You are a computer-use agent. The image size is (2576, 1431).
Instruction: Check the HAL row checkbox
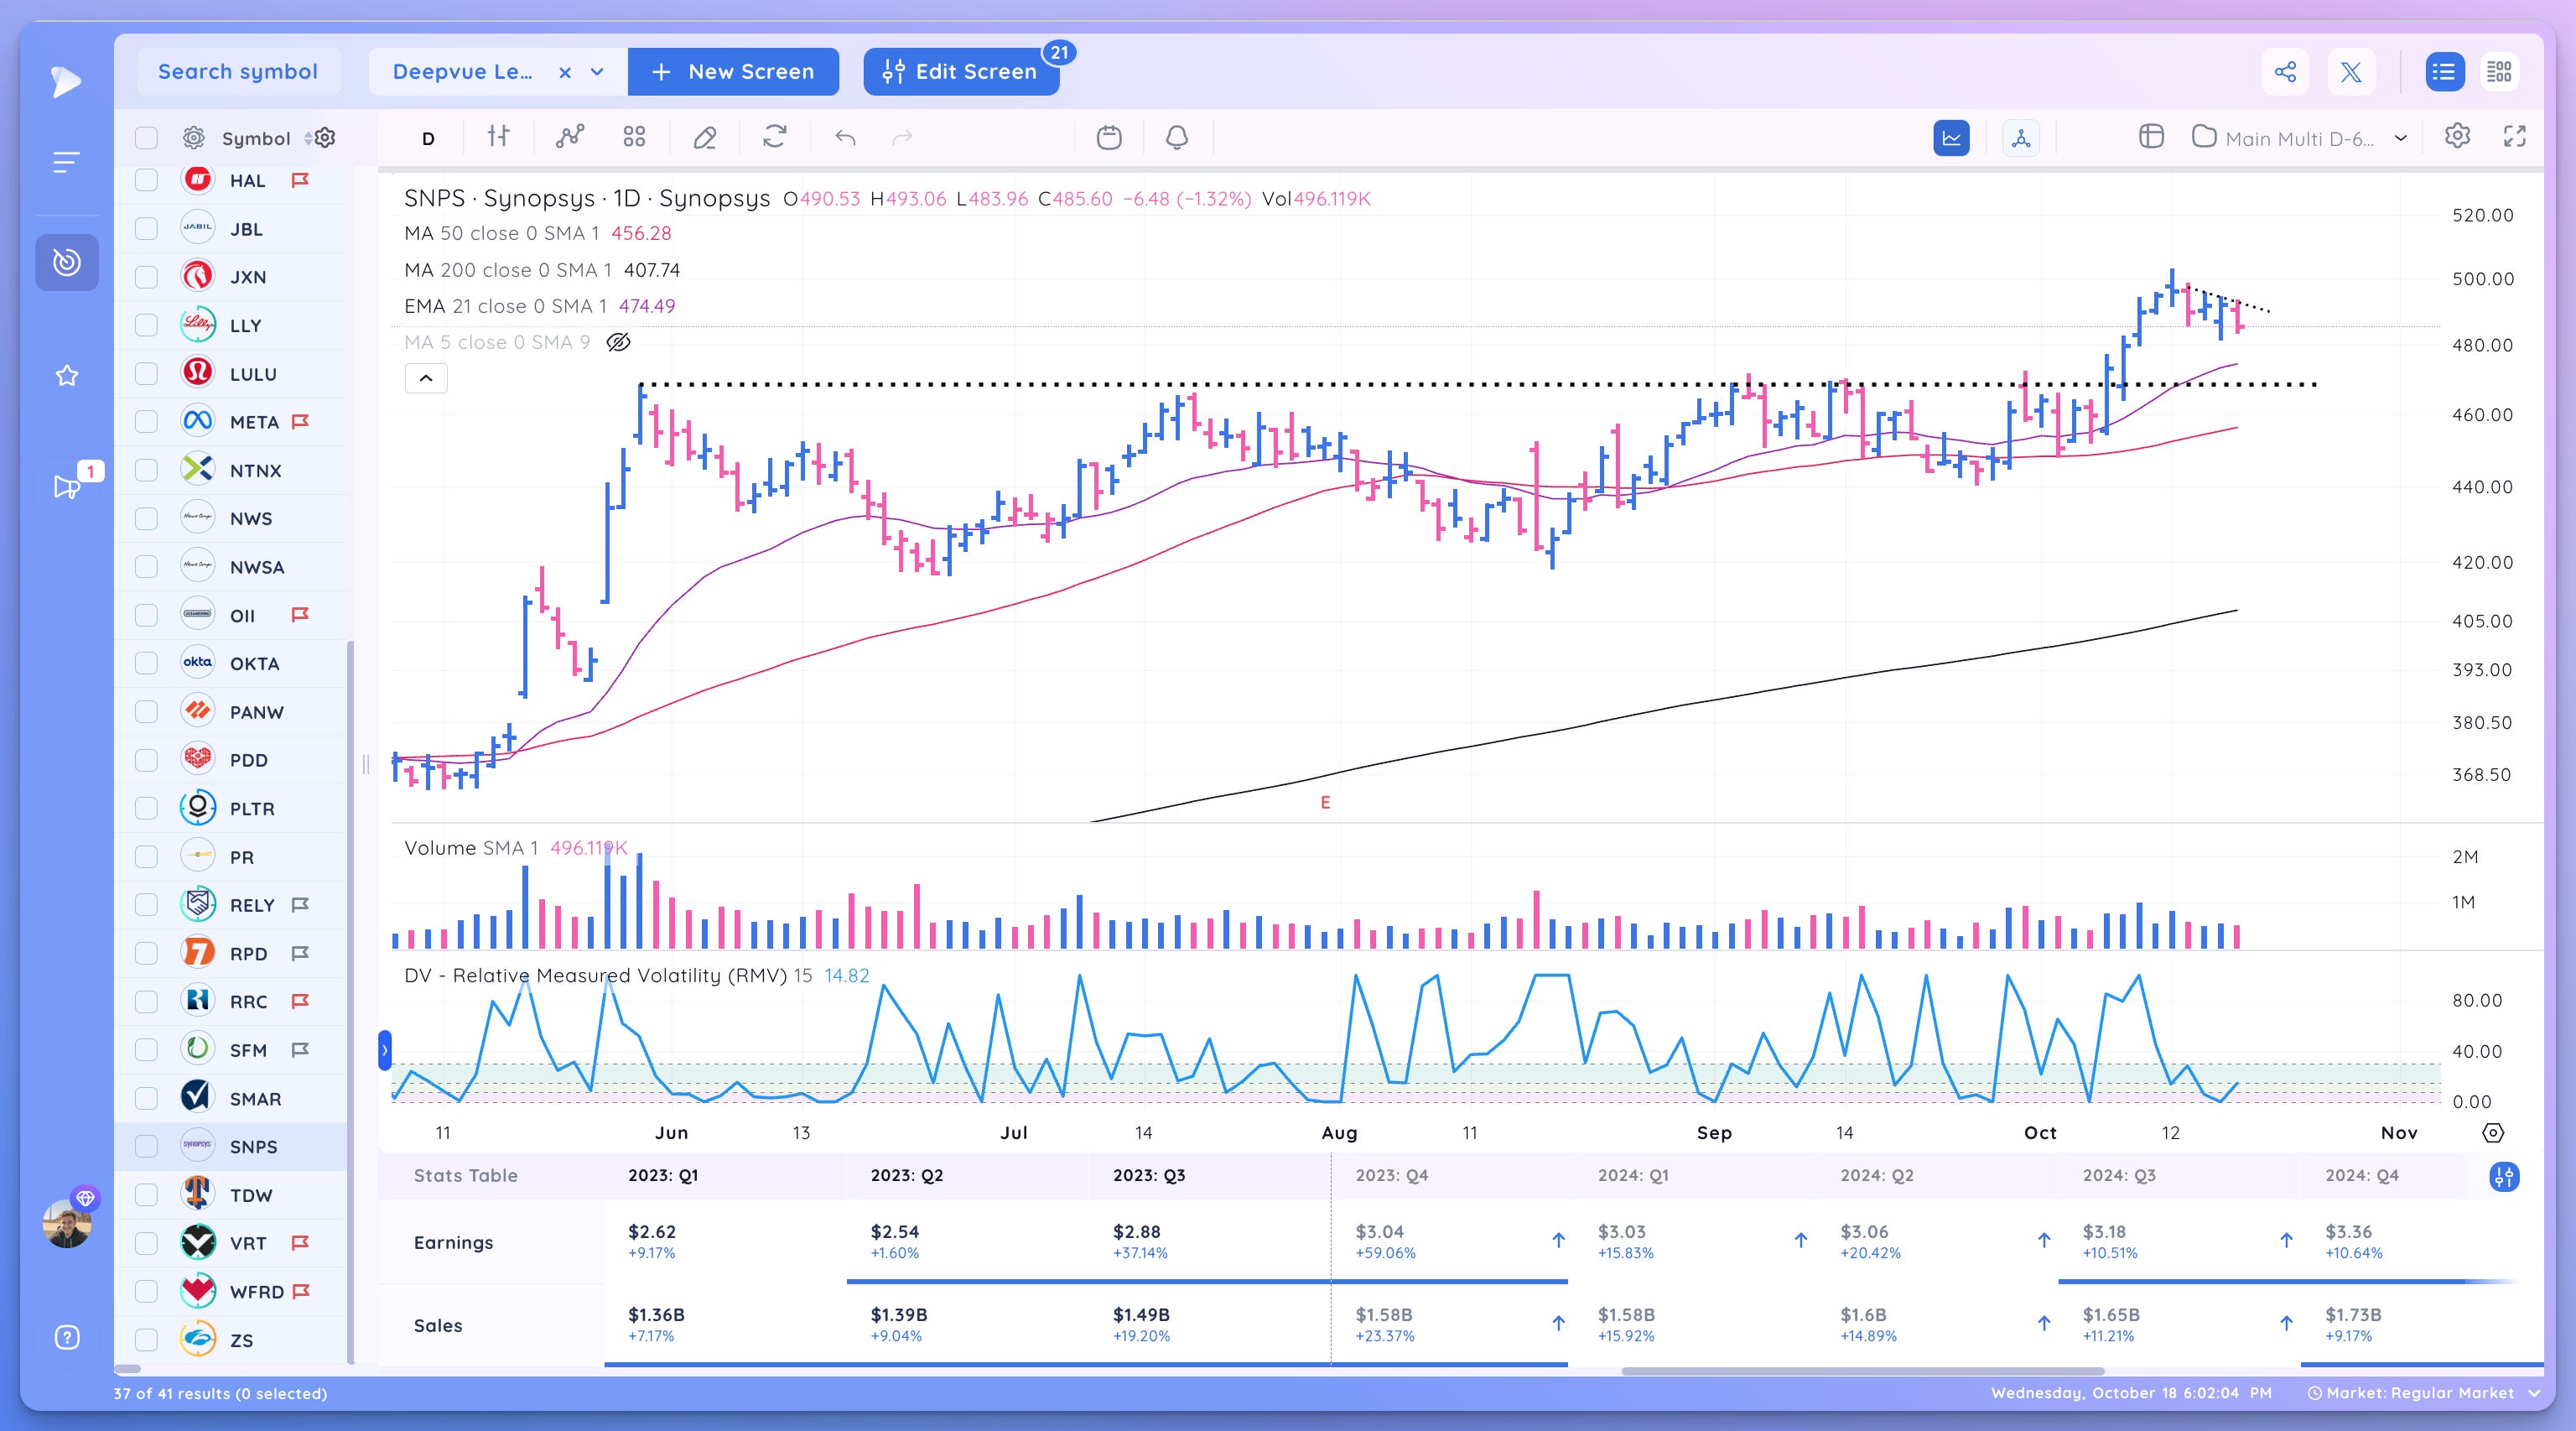pos(146,180)
